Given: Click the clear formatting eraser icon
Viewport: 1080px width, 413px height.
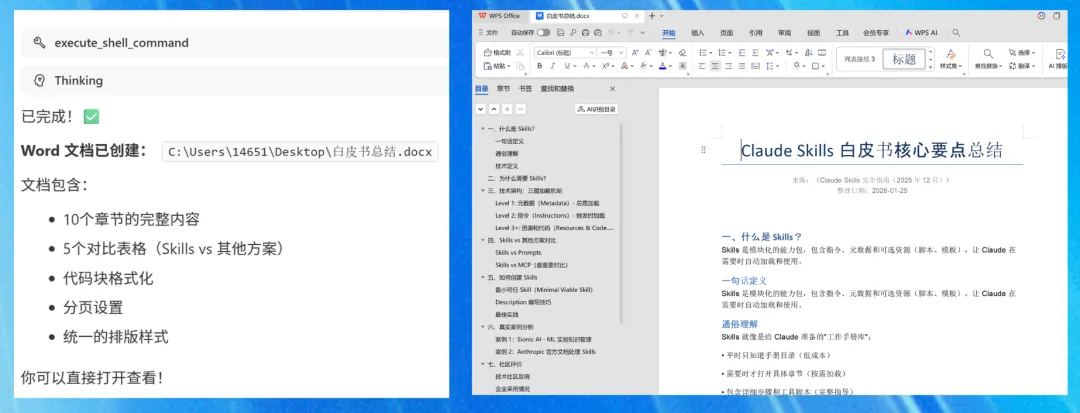Looking at the screenshot, I should (683, 53).
